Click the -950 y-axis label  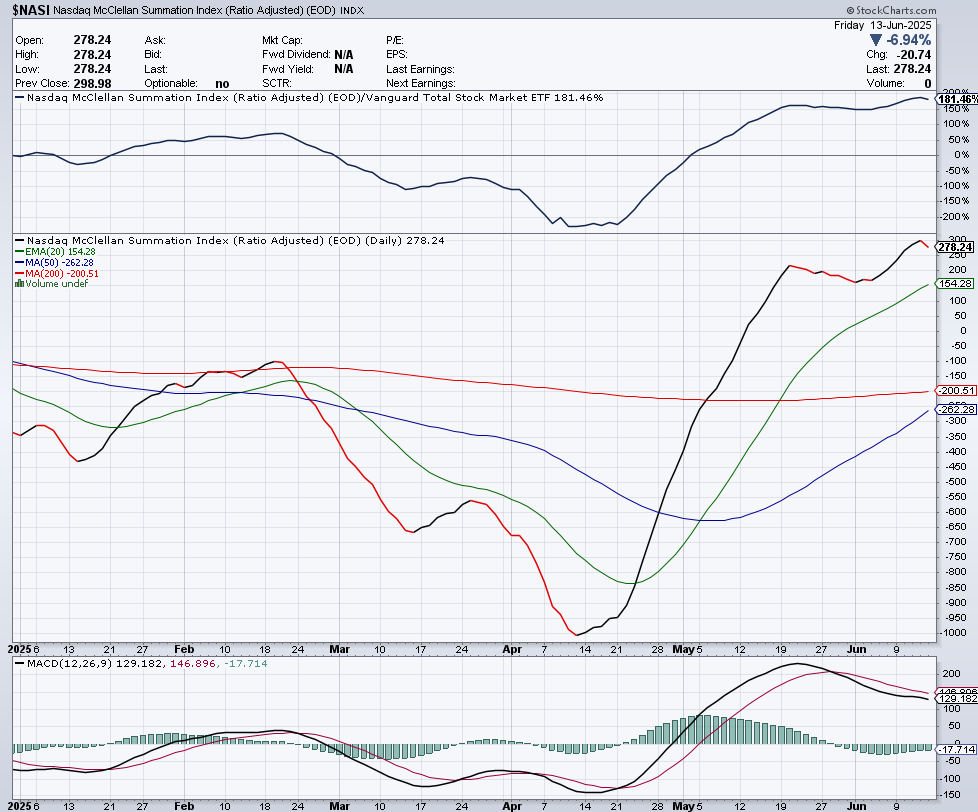click(x=955, y=618)
